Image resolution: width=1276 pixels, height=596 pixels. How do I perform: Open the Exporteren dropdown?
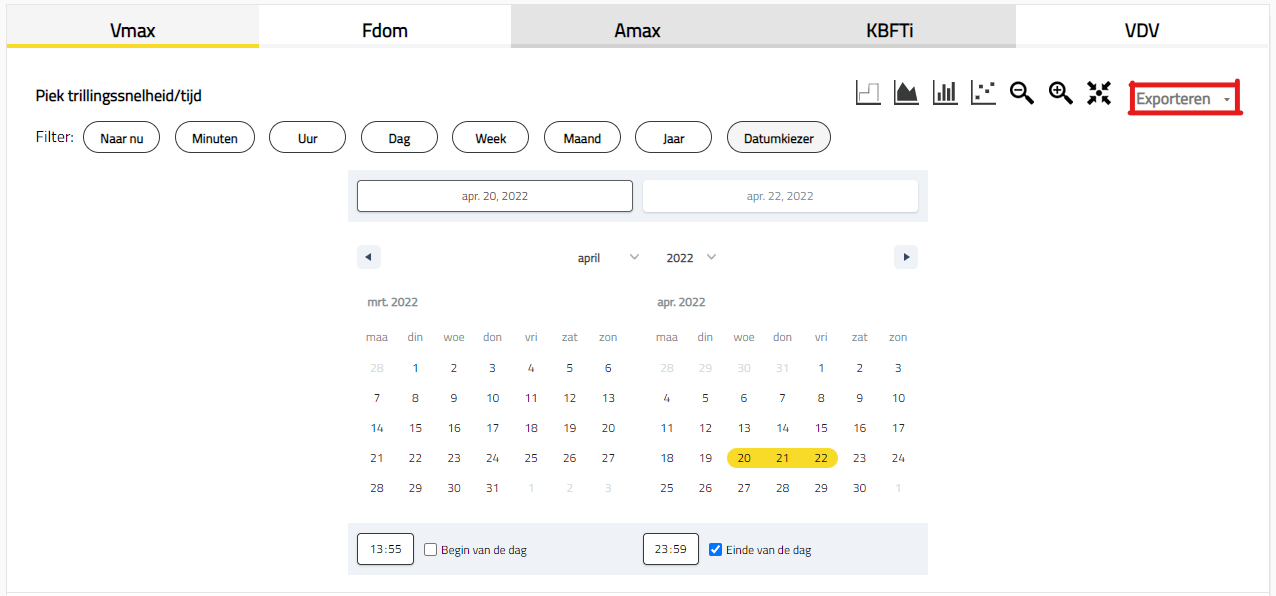click(1184, 99)
